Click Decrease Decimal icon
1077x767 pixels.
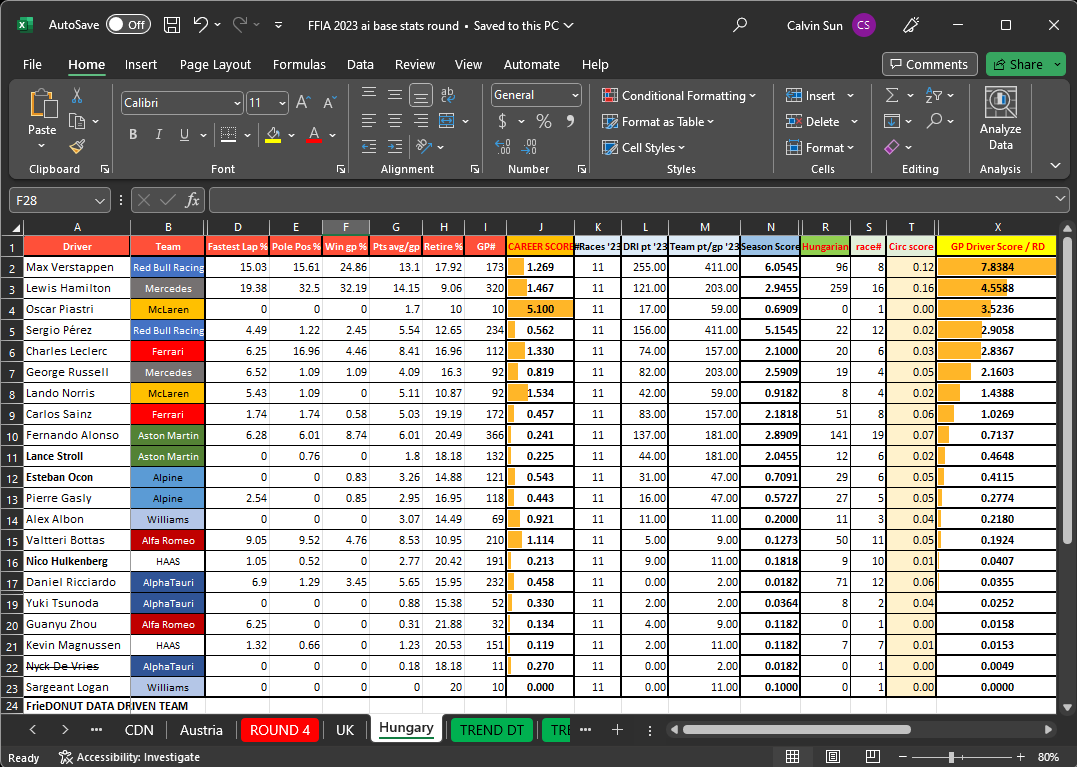529,146
